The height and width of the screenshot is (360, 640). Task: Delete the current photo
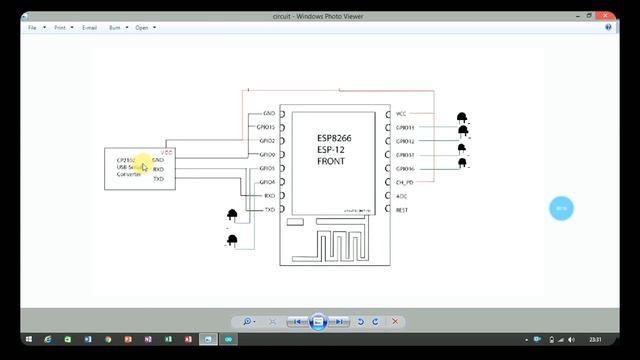tap(395, 322)
